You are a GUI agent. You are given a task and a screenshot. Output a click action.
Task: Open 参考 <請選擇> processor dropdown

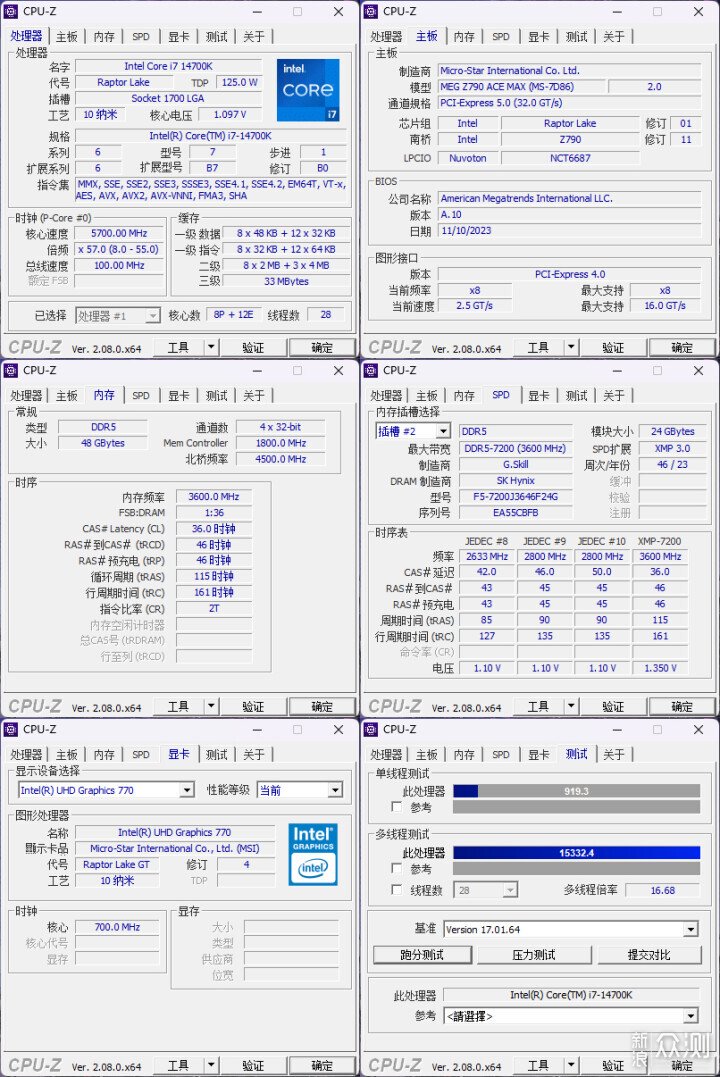(691, 1016)
